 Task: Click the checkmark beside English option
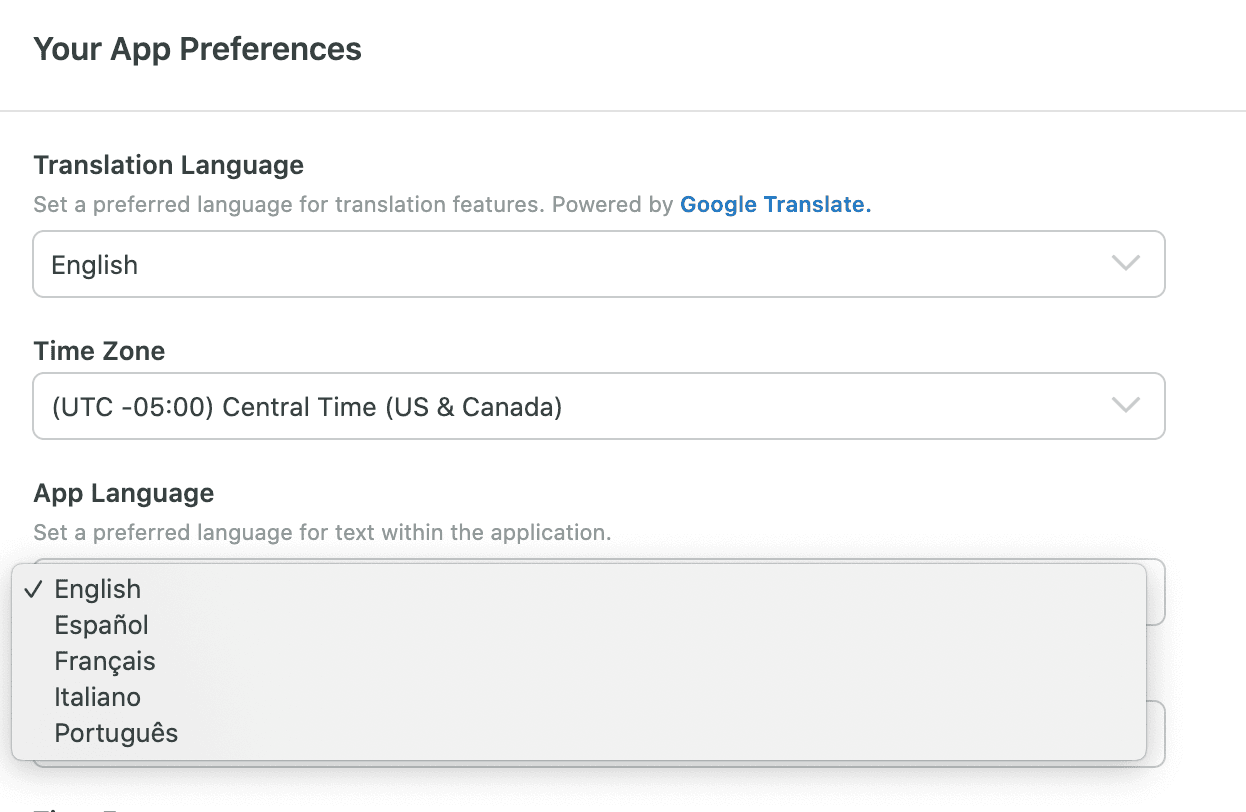click(33, 589)
